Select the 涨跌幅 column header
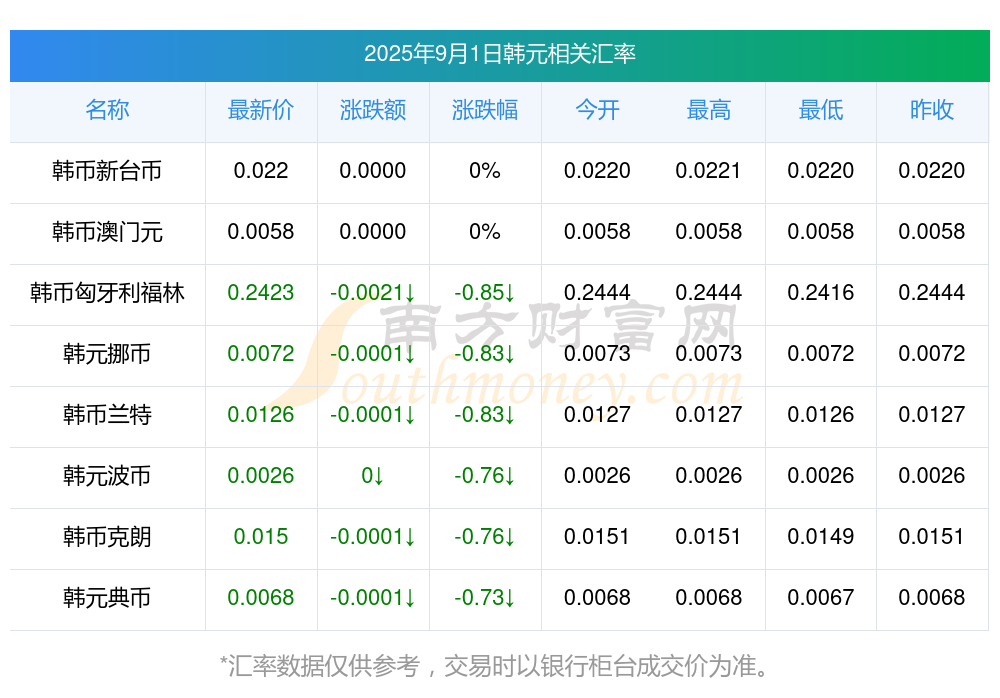The width and height of the screenshot is (1000, 698). [485, 110]
